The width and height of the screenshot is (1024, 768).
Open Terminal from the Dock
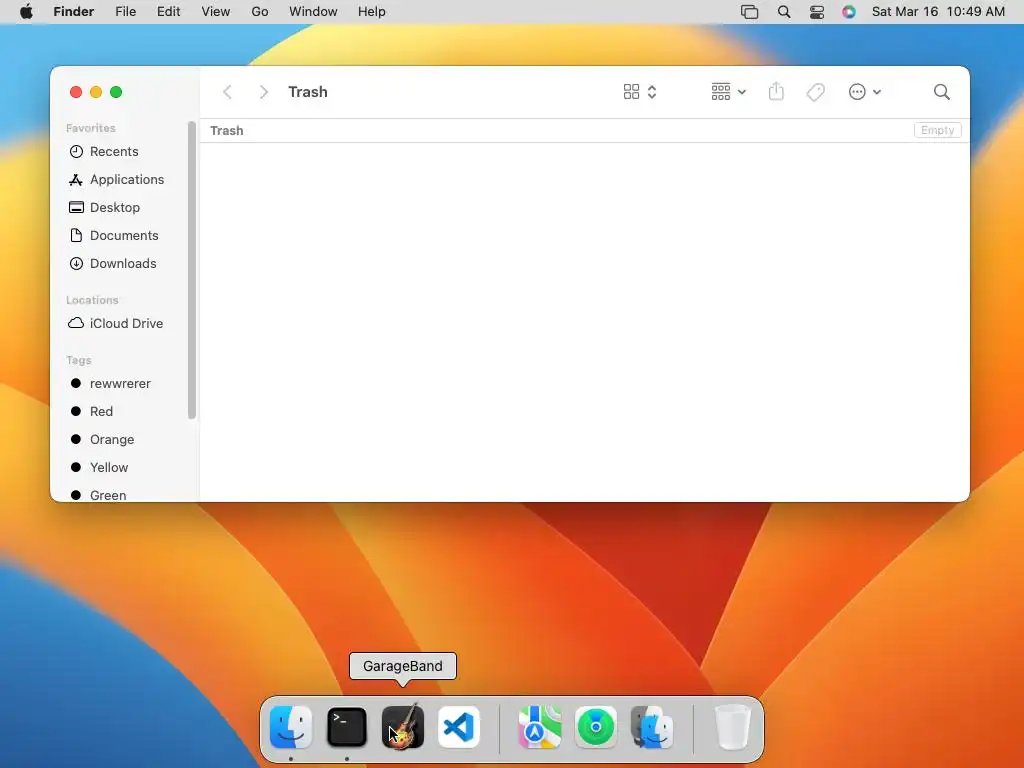click(x=347, y=727)
